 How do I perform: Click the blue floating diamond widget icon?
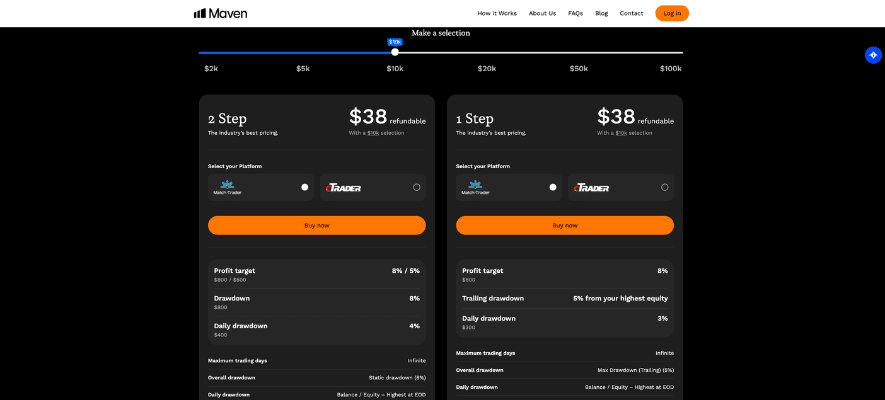(x=873, y=55)
